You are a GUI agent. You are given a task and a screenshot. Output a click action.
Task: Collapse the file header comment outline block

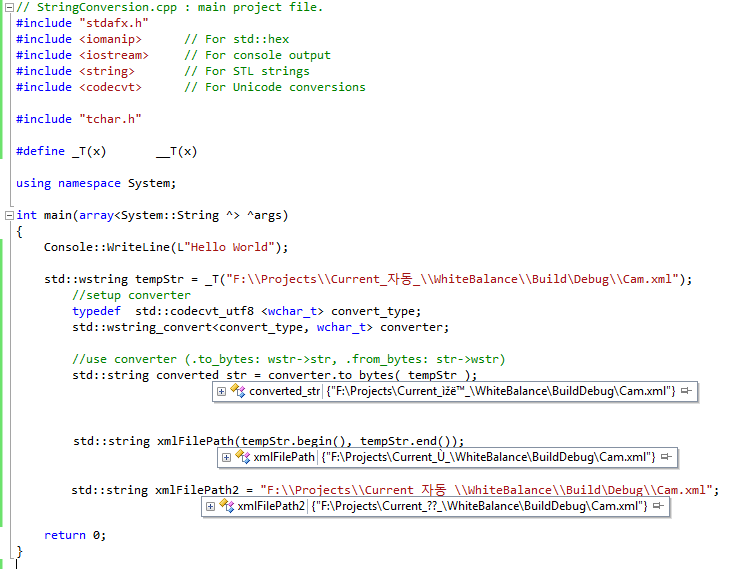pos(9,7)
